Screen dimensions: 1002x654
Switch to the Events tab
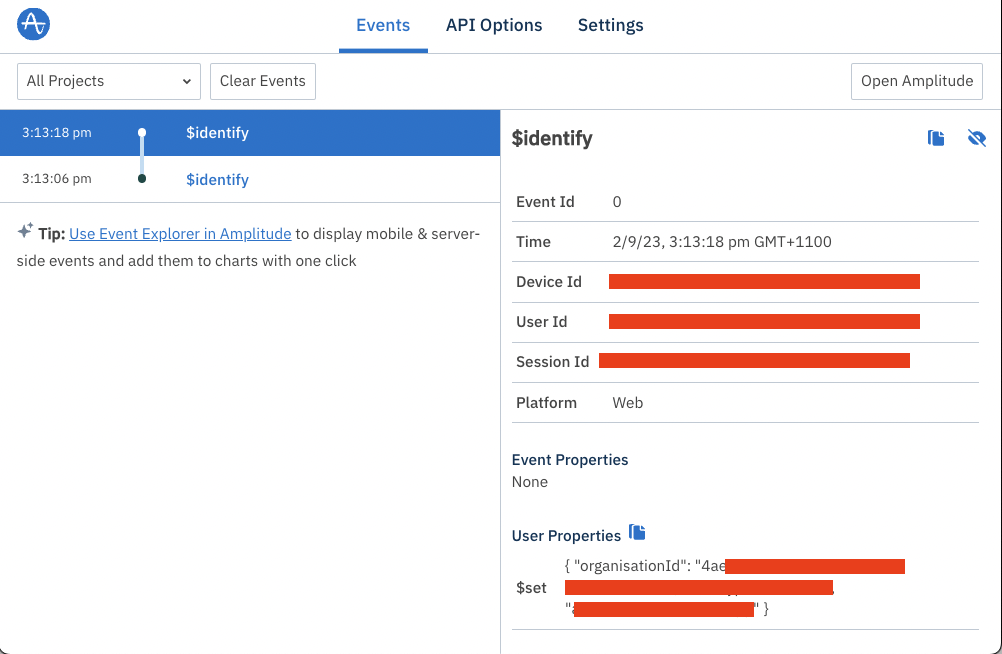click(383, 26)
